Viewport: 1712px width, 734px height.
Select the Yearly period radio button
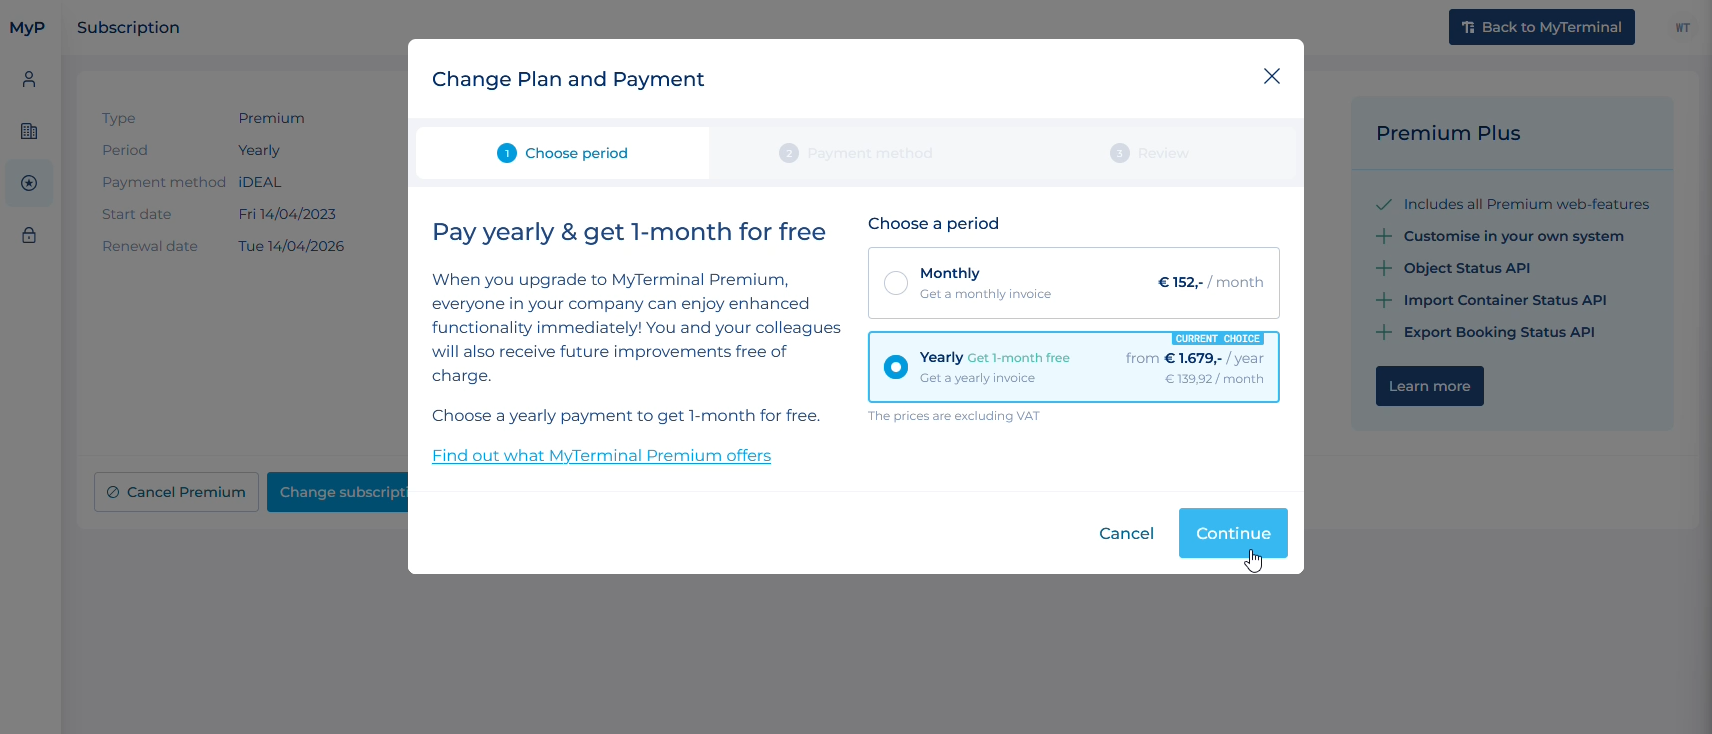coord(896,367)
